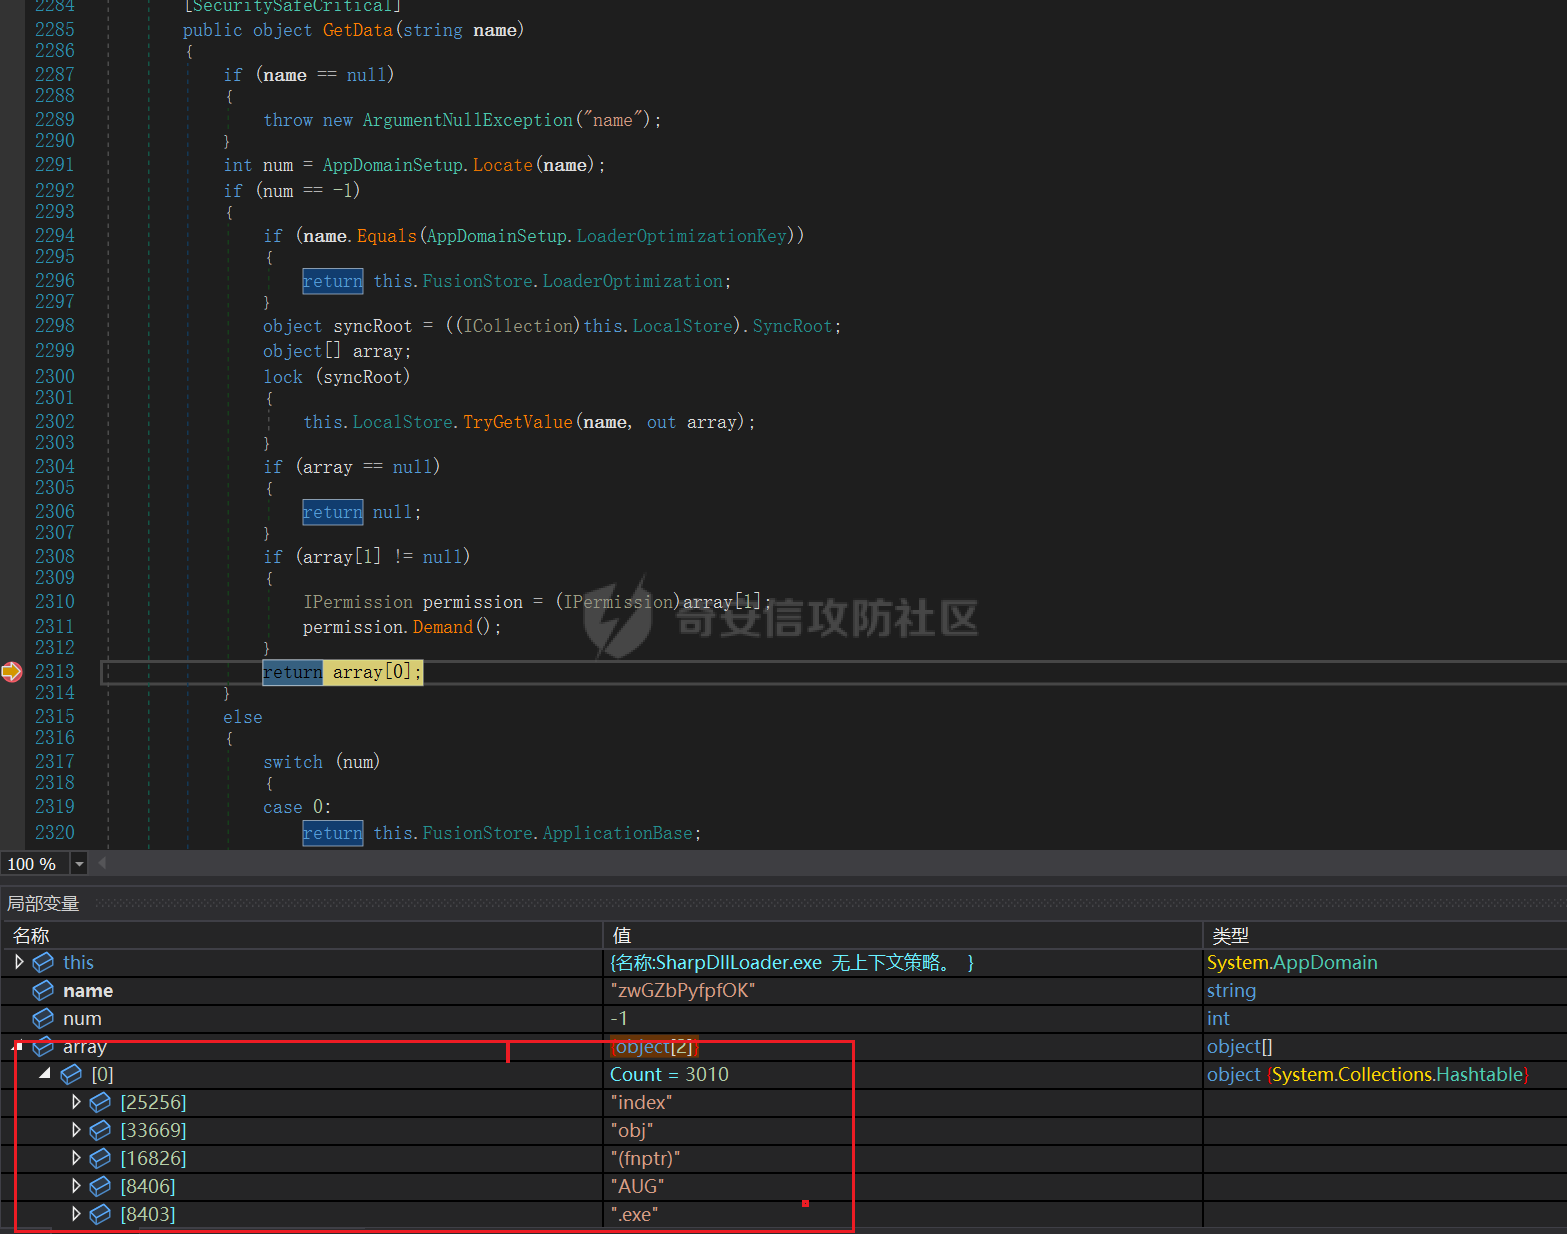The image size is (1567, 1234).
Task: Click the variable icon beside 'array'
Action: (43, 1046)
